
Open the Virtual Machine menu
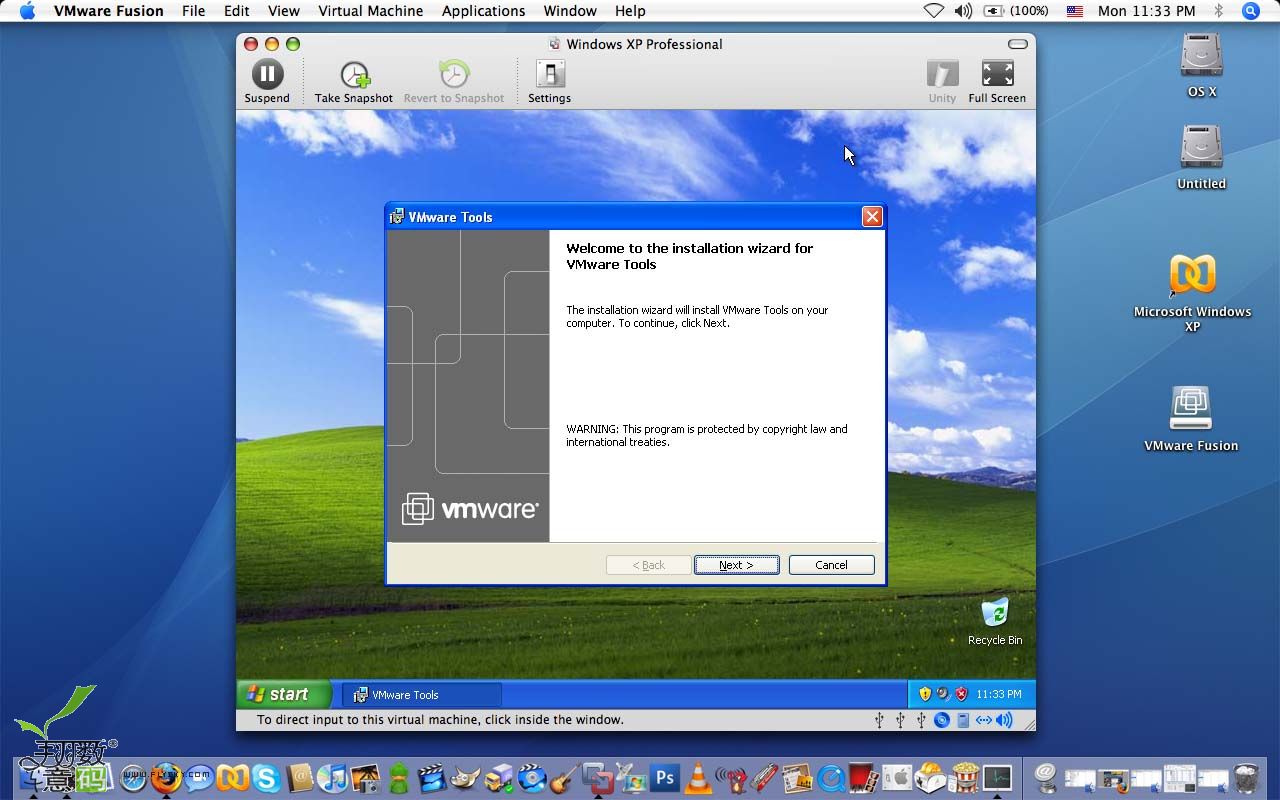[x=370, y=11]
